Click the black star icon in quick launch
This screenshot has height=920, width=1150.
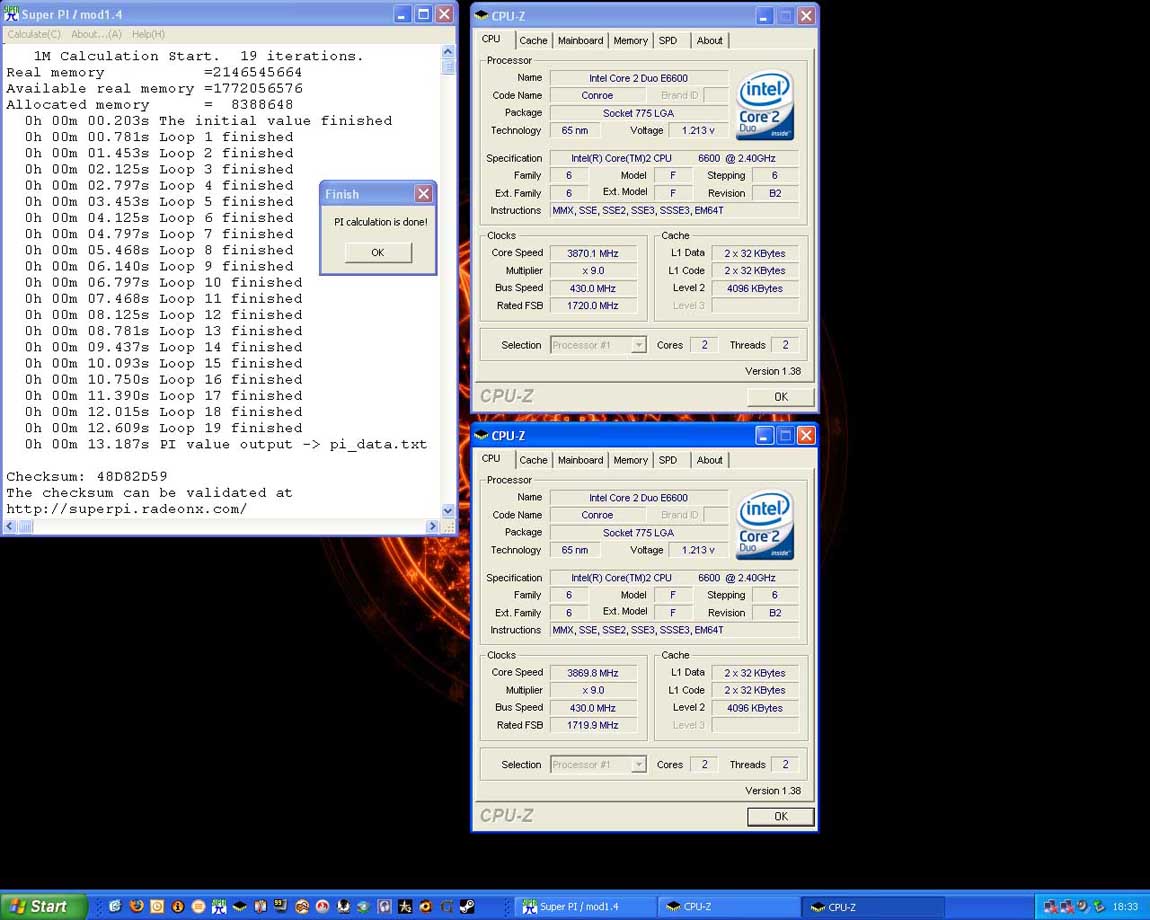point(405,907)
